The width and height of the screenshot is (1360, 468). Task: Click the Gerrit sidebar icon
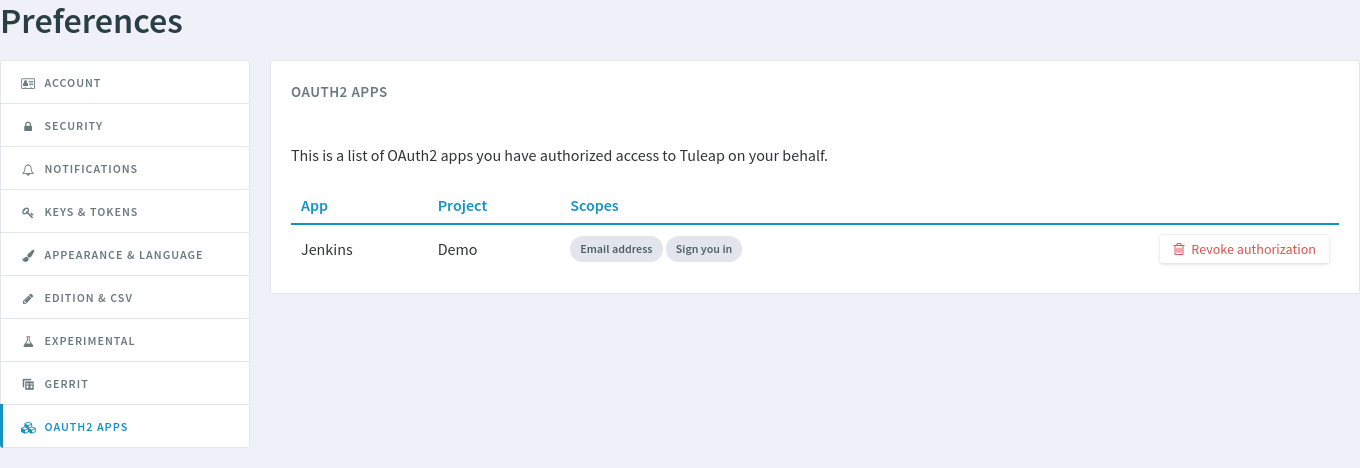[28, 384]
